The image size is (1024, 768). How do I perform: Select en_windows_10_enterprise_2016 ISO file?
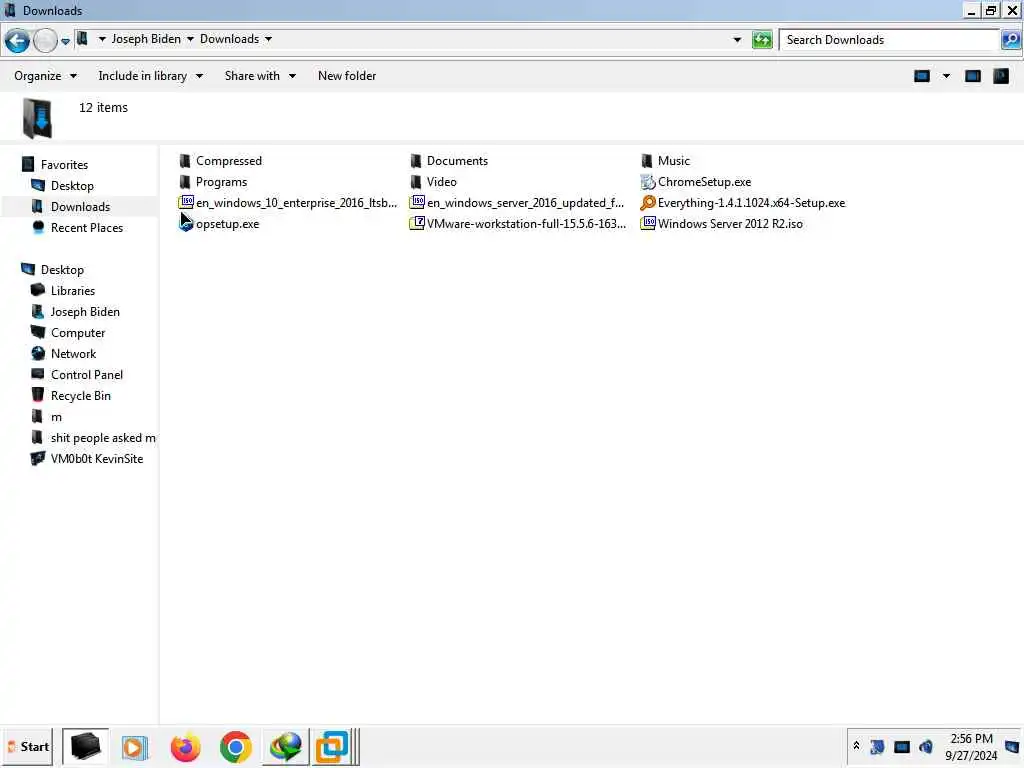(288, 202)
